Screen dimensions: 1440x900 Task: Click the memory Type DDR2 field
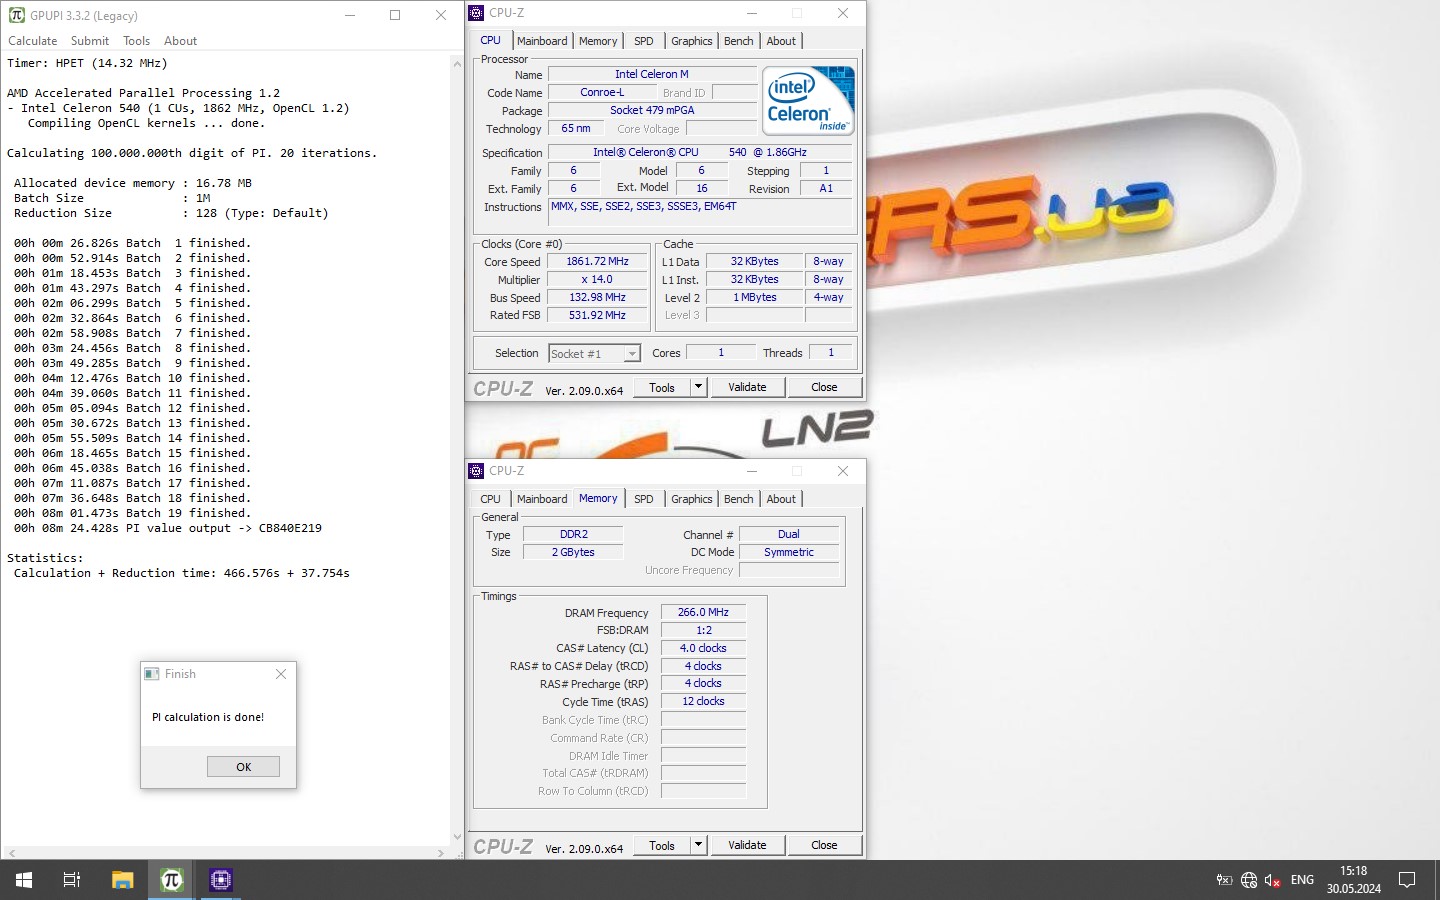[x=573, y=534]
